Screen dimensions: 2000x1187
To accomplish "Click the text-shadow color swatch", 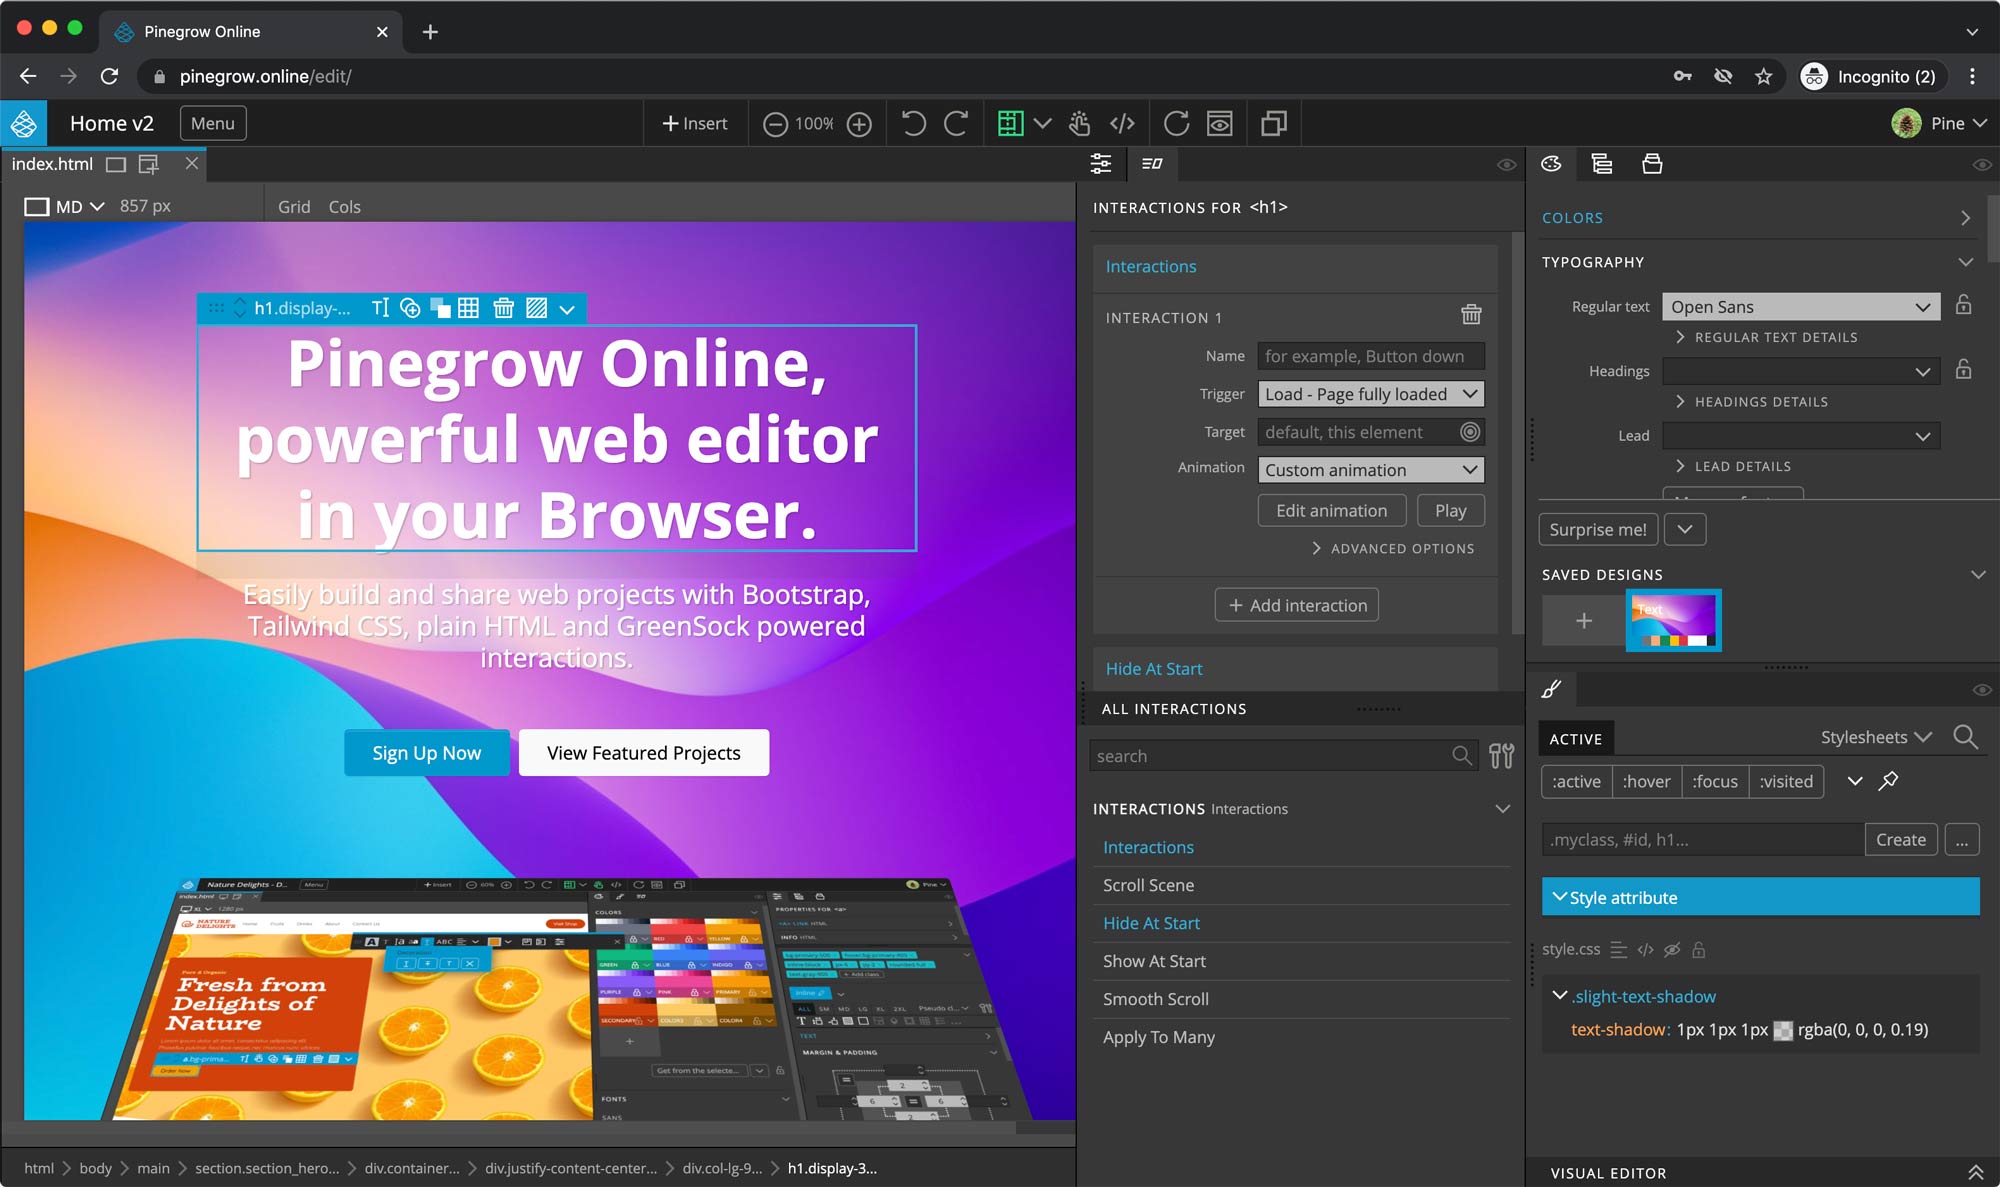I will (x=1782, y=1030).
